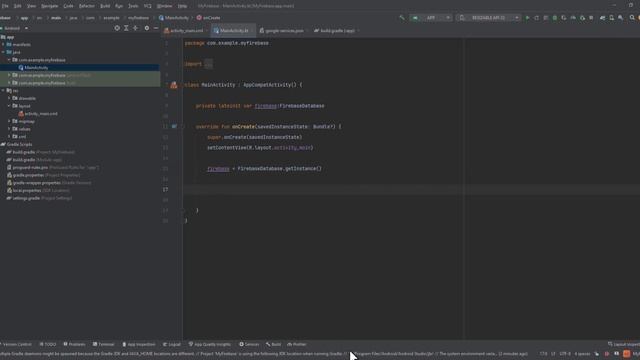
Task: Click the getInstance() call in the editor
Action: tap(302, 169)
